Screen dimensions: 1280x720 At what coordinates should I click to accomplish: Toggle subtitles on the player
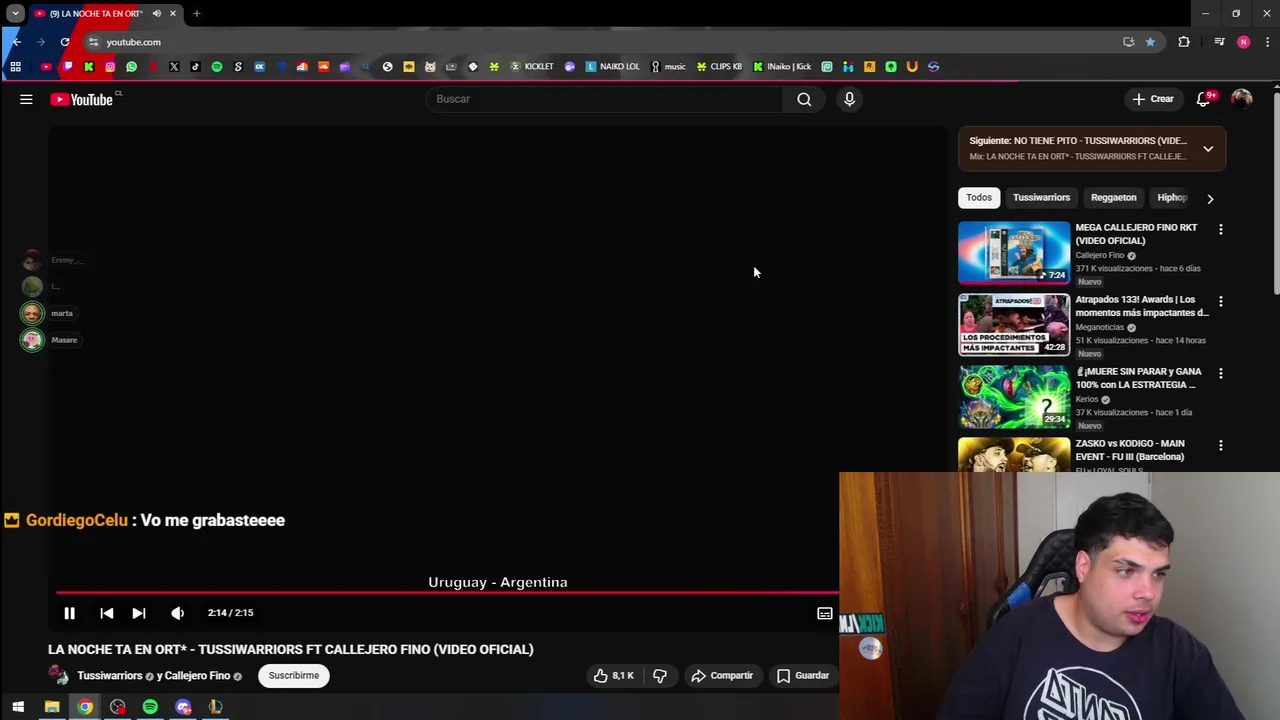824,613
